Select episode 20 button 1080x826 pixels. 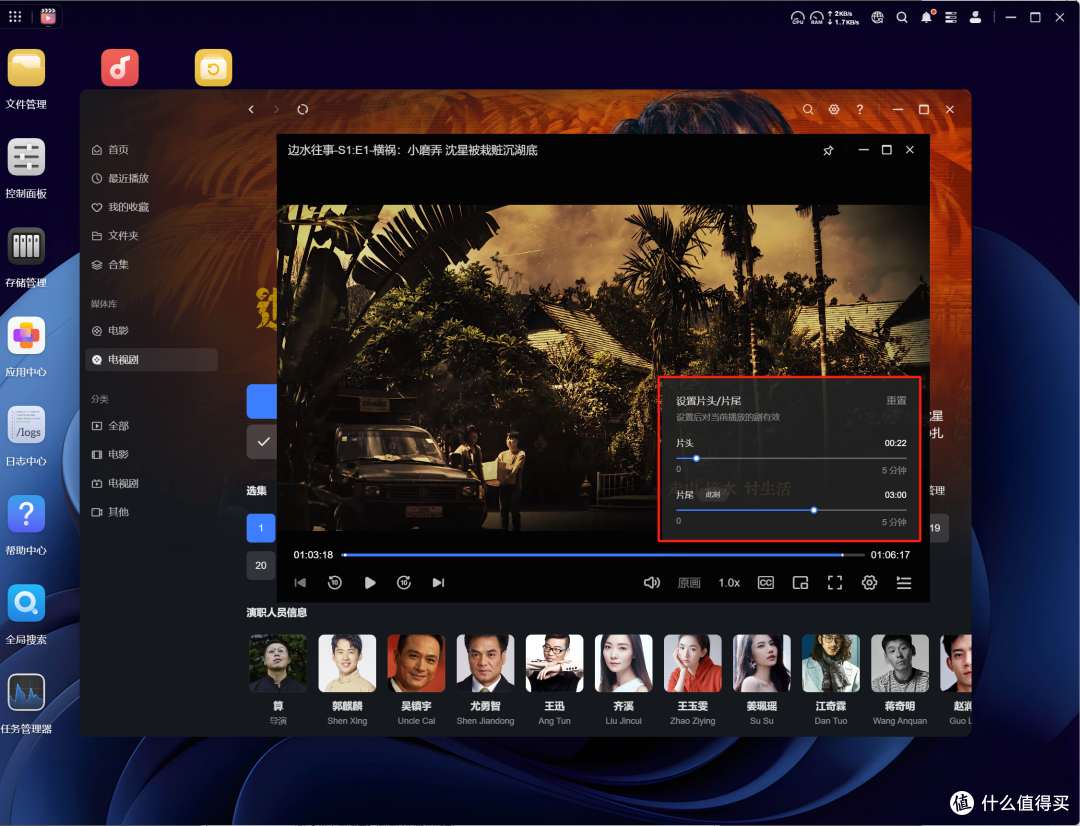261,565
